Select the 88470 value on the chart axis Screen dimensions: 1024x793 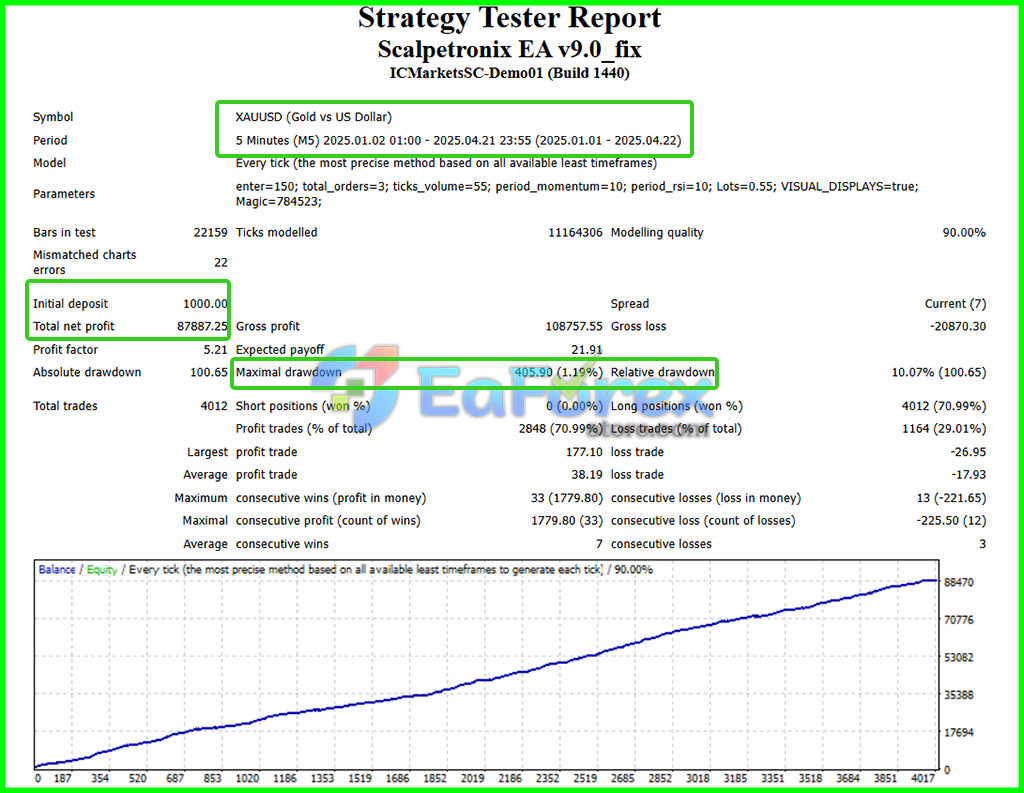coord(959,583)
